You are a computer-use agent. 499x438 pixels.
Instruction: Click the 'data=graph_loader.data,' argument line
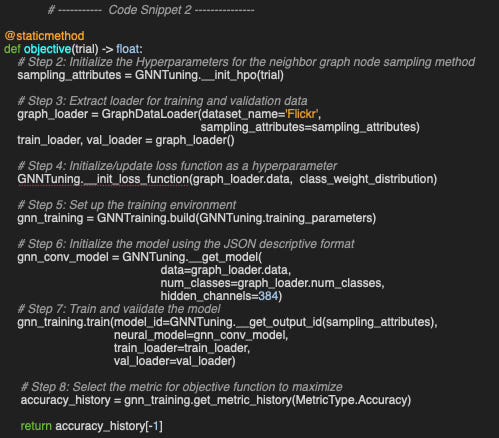(226, 270)
